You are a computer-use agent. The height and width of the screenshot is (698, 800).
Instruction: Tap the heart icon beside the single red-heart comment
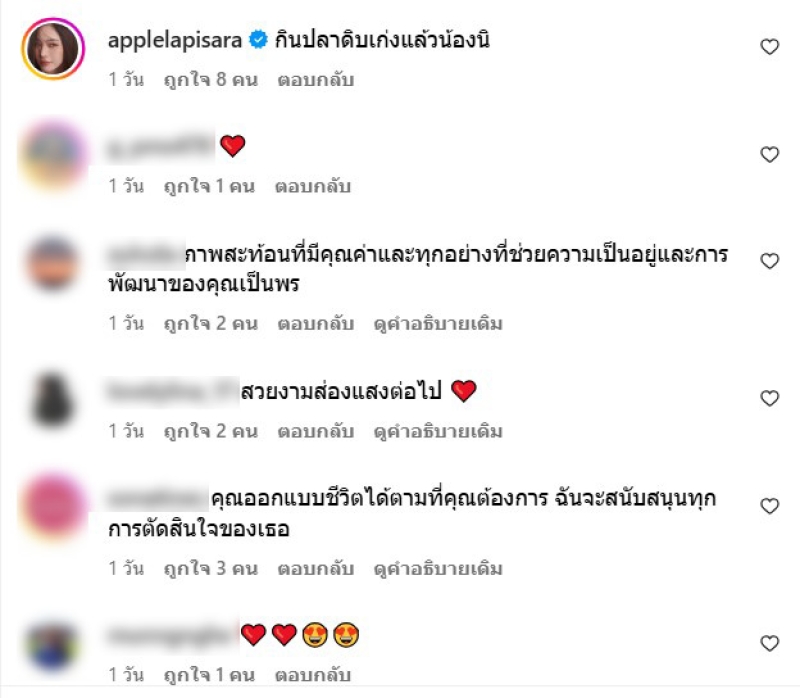click(x=769, y=155)
